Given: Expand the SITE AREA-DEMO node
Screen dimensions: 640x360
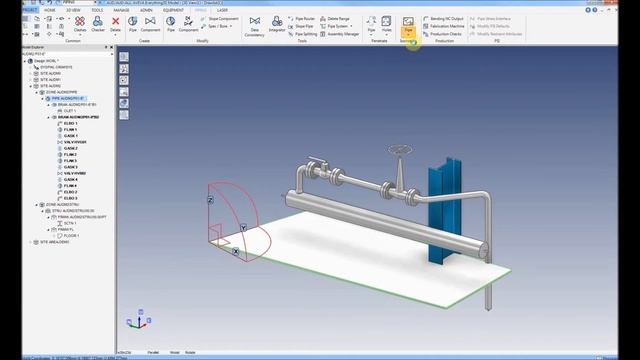Looking at the screenshot, I should [x=31, y=242].
